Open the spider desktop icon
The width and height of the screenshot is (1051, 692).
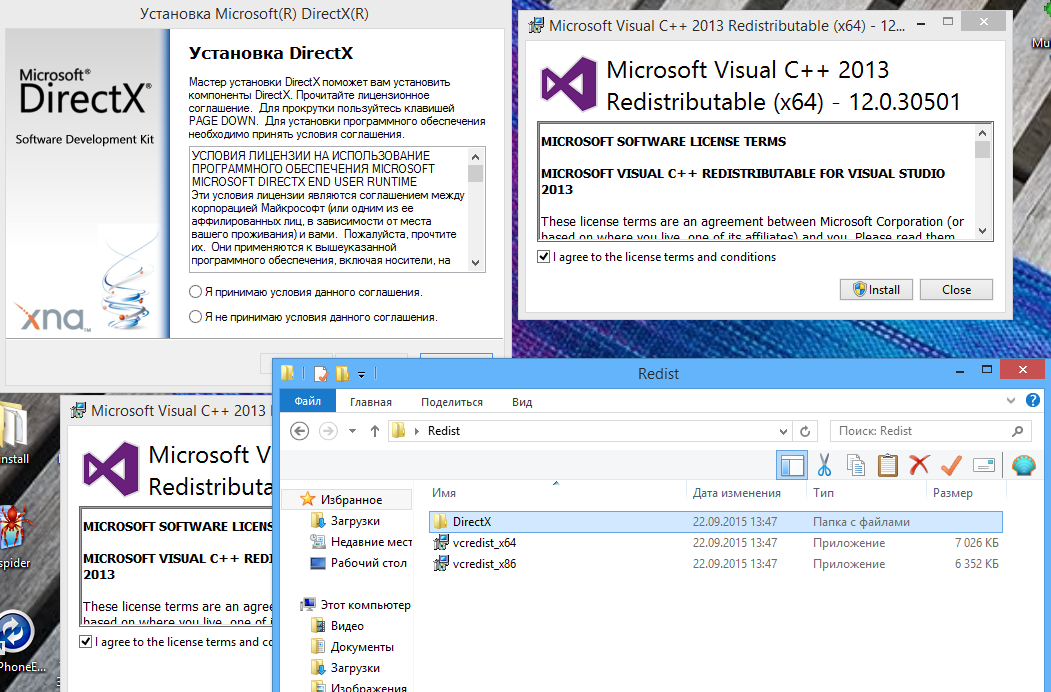pyautogui.click(x=15, y=527)
